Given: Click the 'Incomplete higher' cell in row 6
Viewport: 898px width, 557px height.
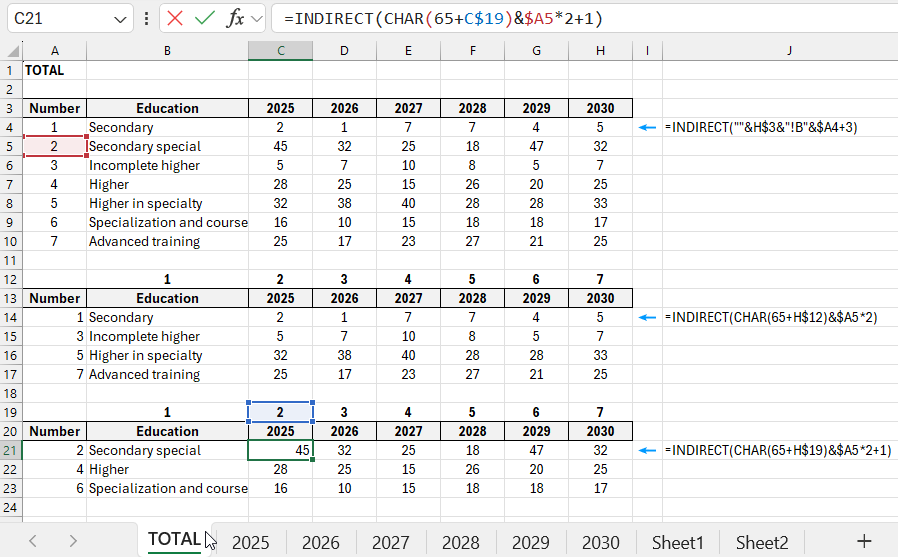Looking at the screenshot, I should (x=167, y=165).
